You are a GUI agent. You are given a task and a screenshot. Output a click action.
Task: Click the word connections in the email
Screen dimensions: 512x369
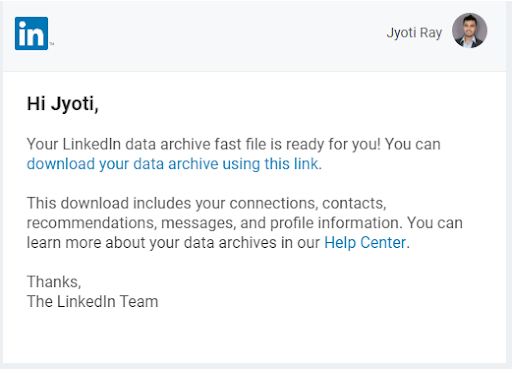[272, 203]
